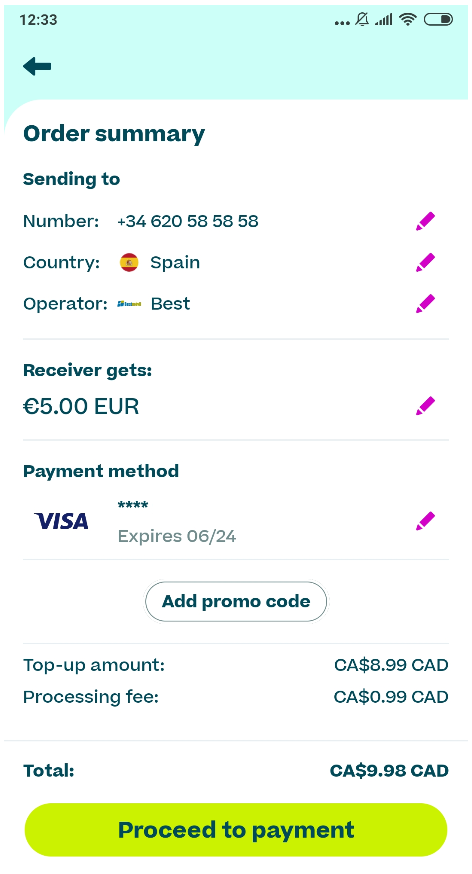Edit the receiver amount €5.00 EUR pencil

pos(425,406)
